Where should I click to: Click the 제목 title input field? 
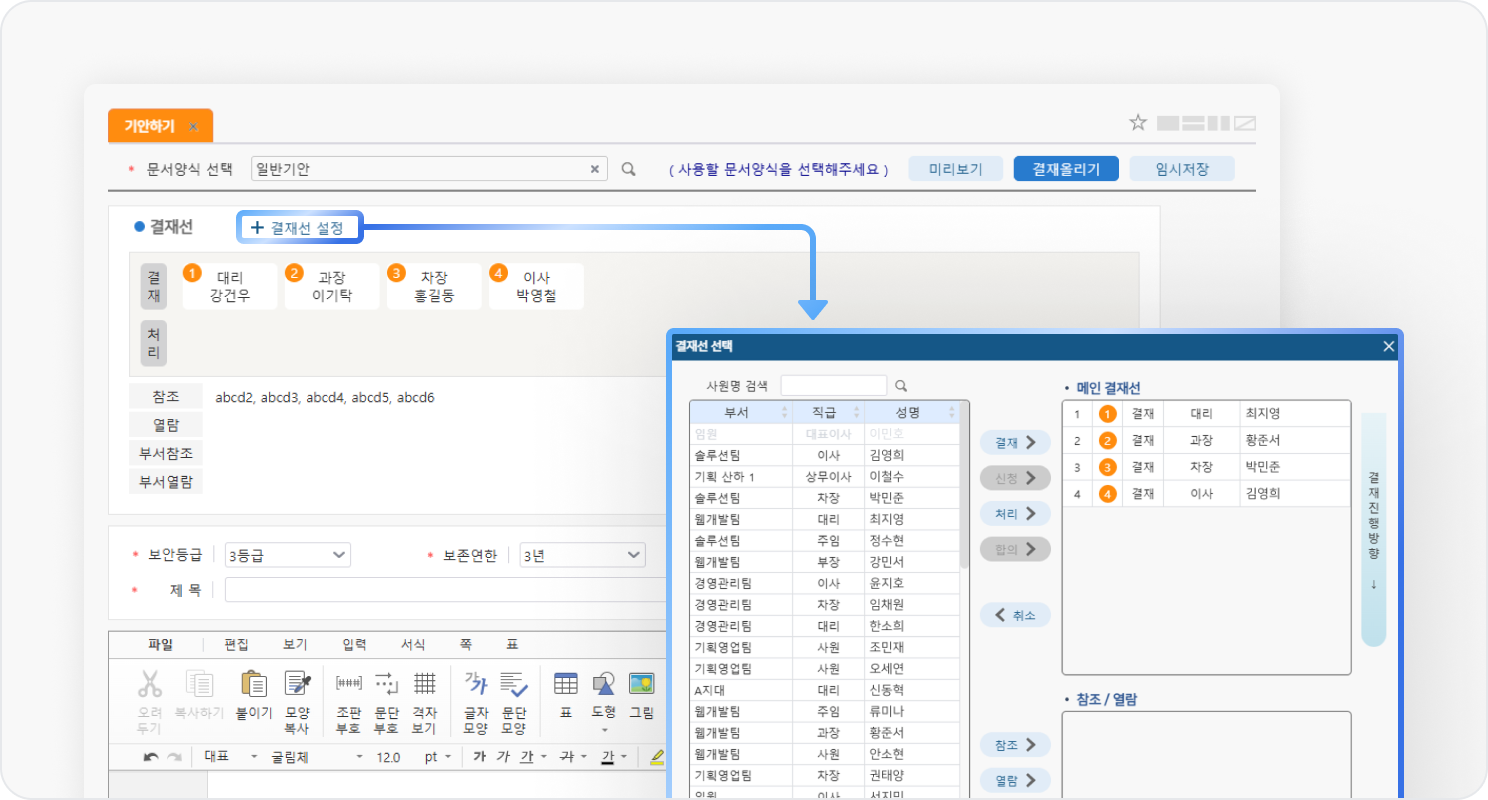coord(445,590)
